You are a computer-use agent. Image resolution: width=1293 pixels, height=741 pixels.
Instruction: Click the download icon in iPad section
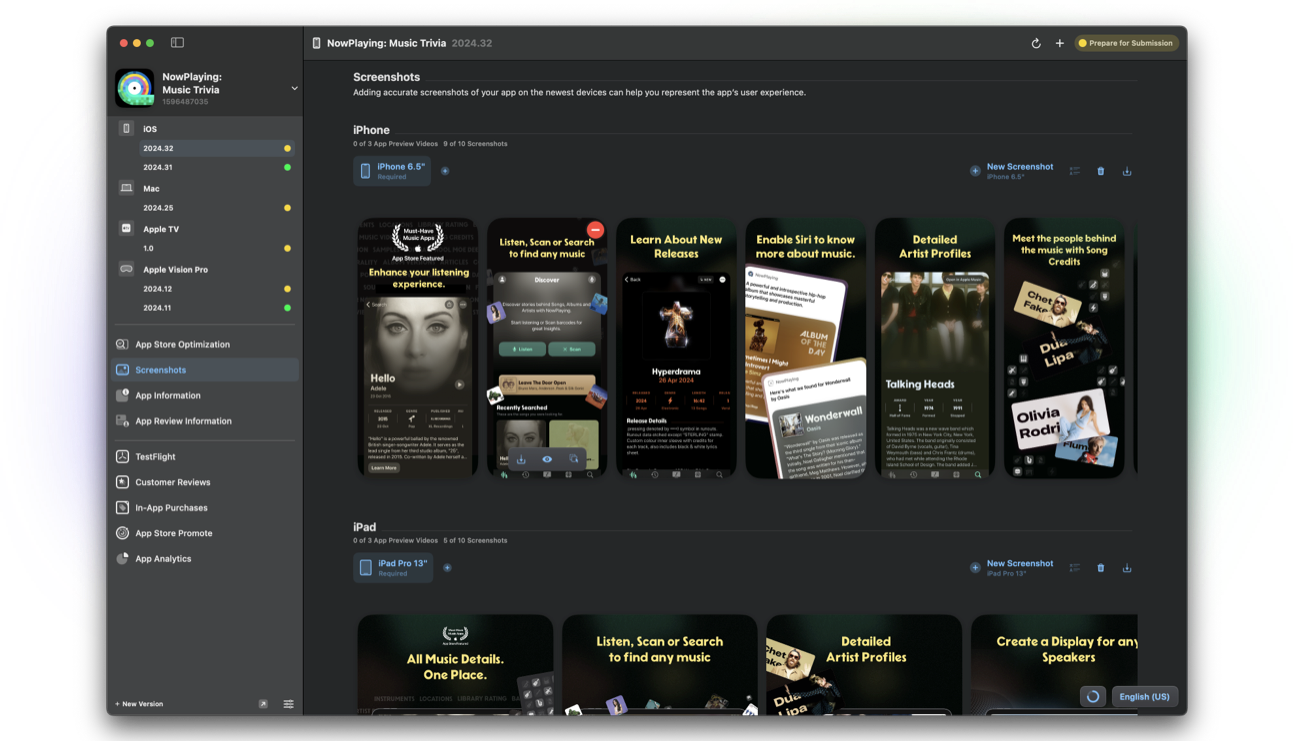1127,568
